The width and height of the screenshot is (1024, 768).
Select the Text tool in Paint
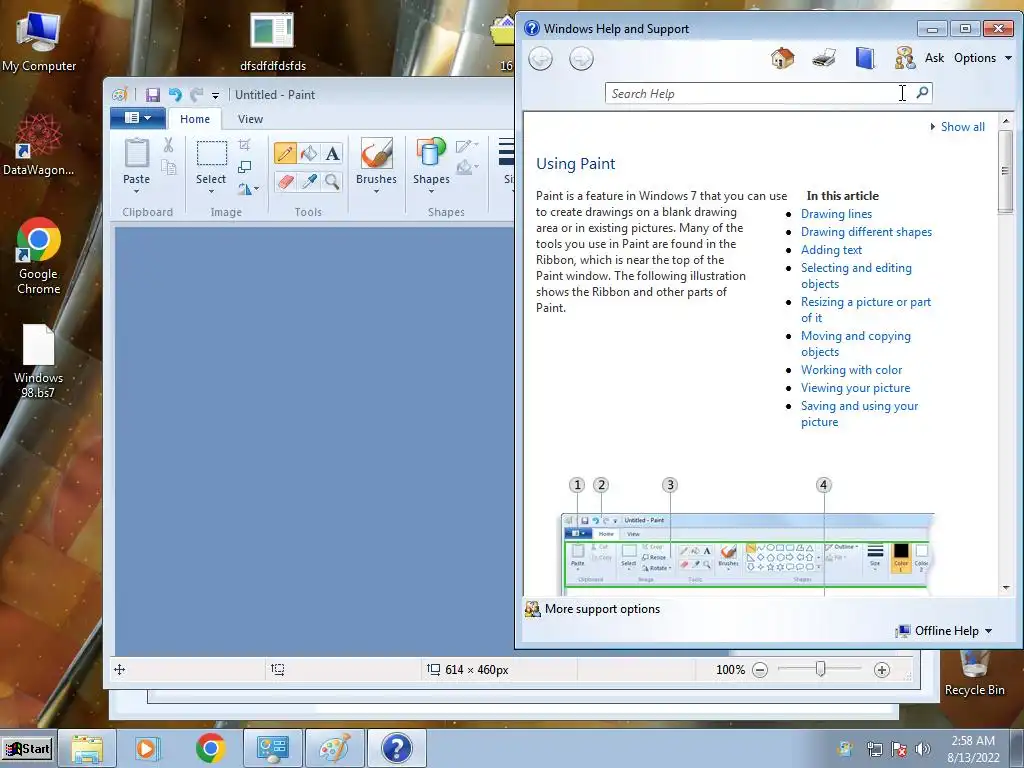pos(332,153)
